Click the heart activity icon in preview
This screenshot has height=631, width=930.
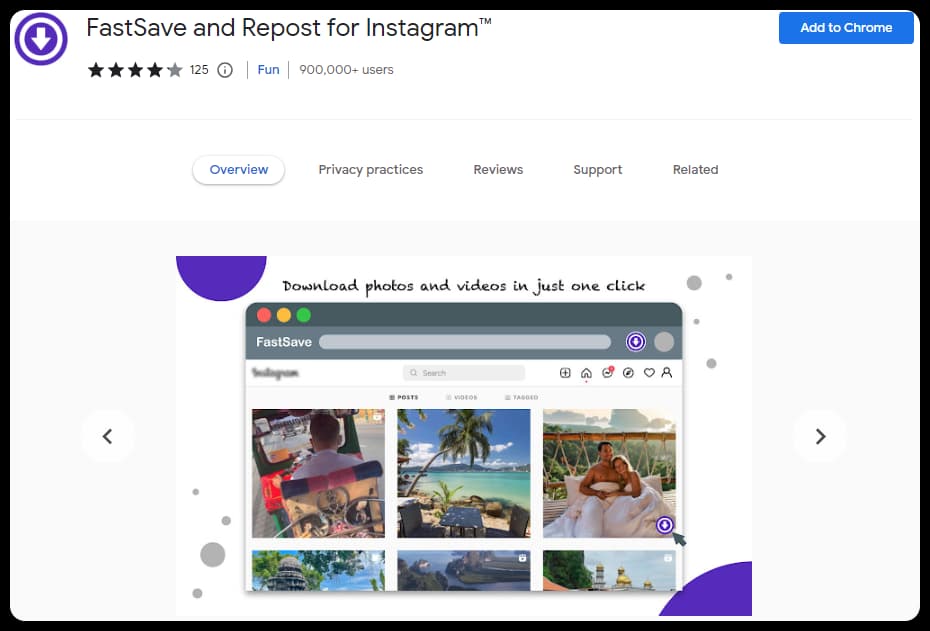649,372
